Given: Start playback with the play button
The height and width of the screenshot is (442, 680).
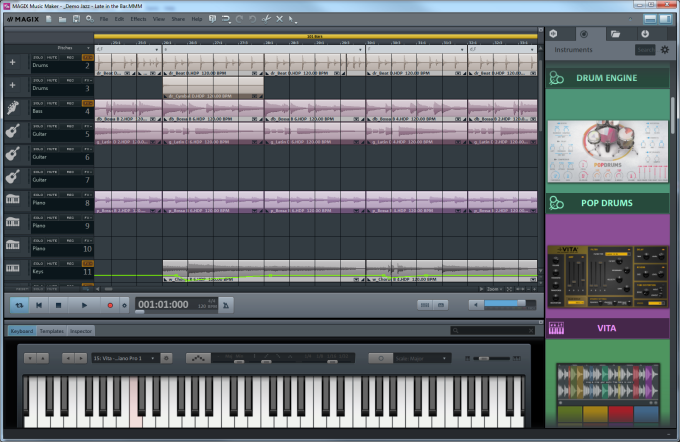Looking at the screenshot, I should [84, 305].
